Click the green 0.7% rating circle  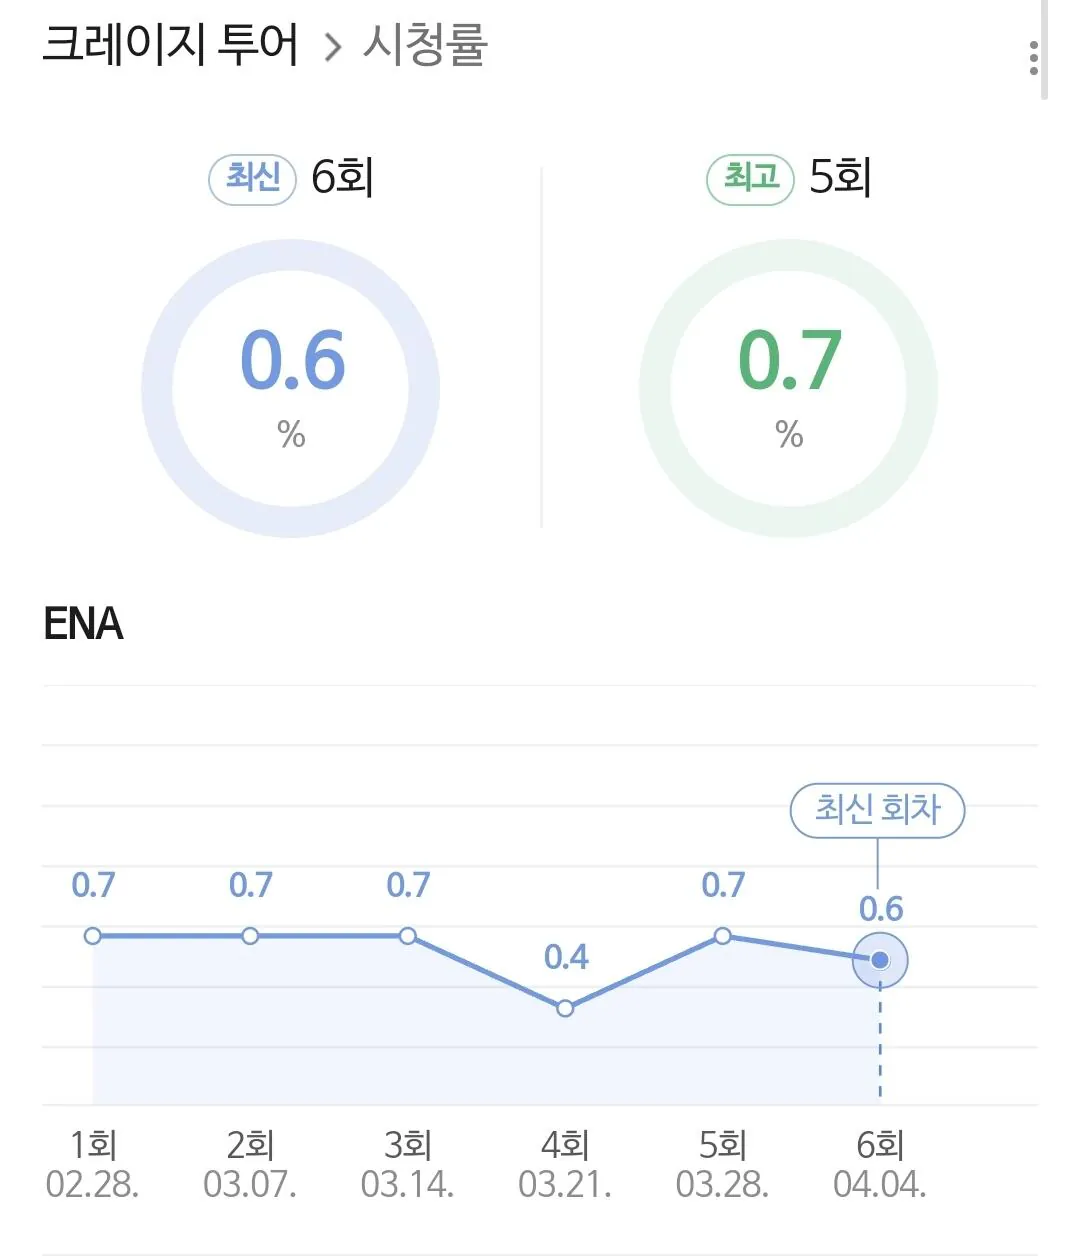pyautogui.click(x=788, y=387)
